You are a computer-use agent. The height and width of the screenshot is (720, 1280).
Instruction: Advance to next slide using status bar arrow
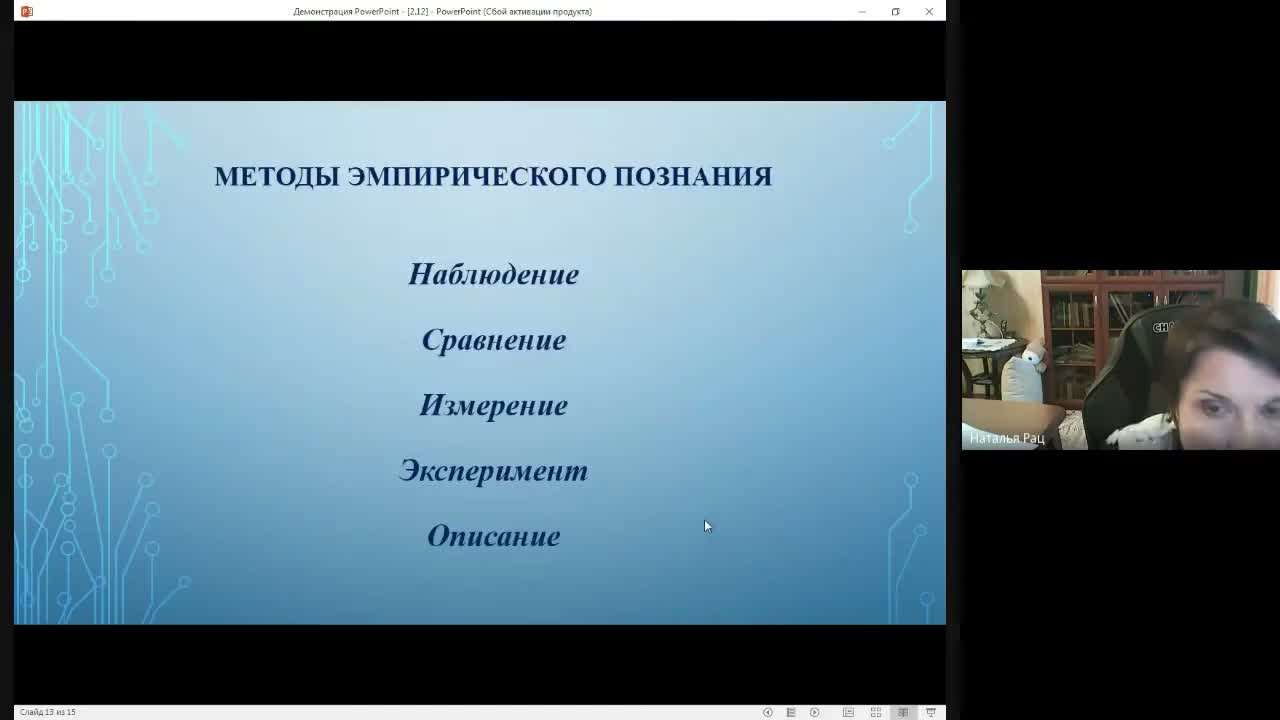tap(814, 712)
